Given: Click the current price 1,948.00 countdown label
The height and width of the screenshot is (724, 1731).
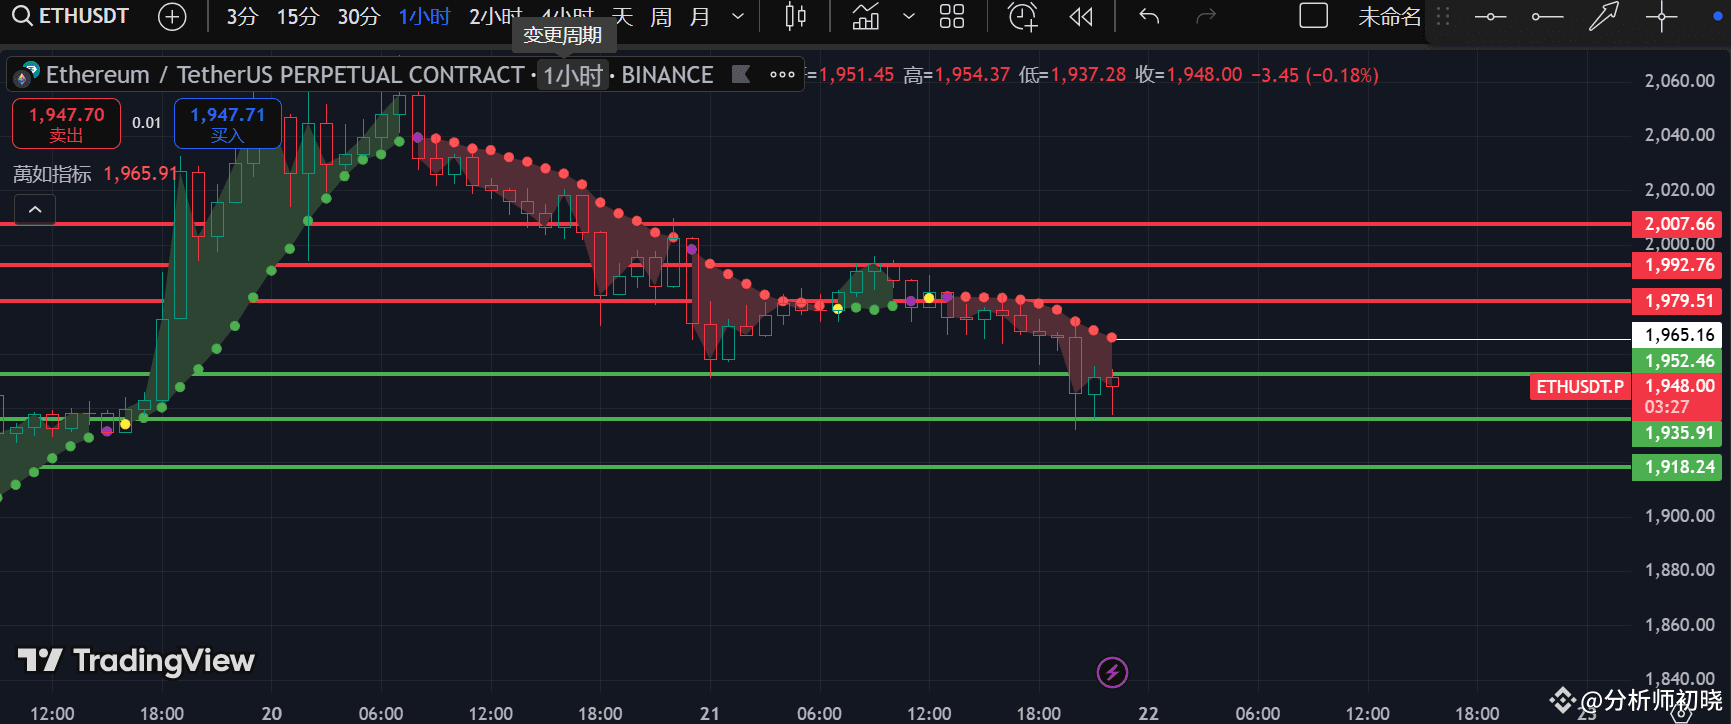Looking at the screenshot, I should click(1677, 396).
